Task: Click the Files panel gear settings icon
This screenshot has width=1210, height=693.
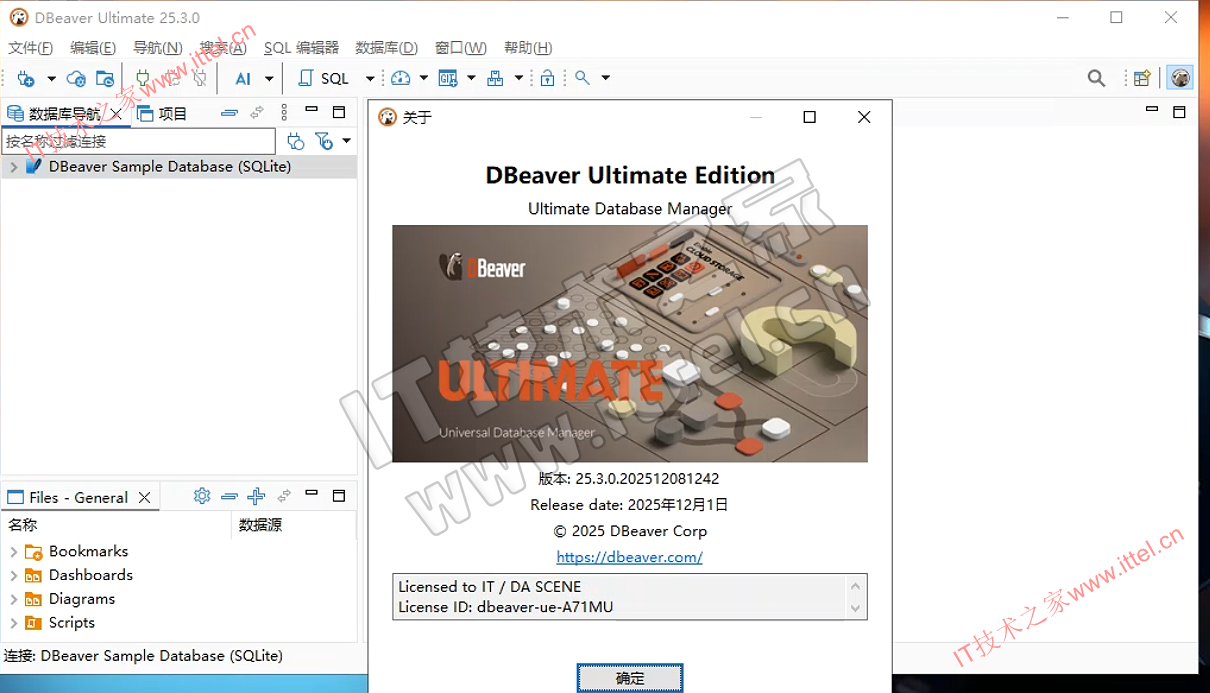Action: (x=202, y=496)
